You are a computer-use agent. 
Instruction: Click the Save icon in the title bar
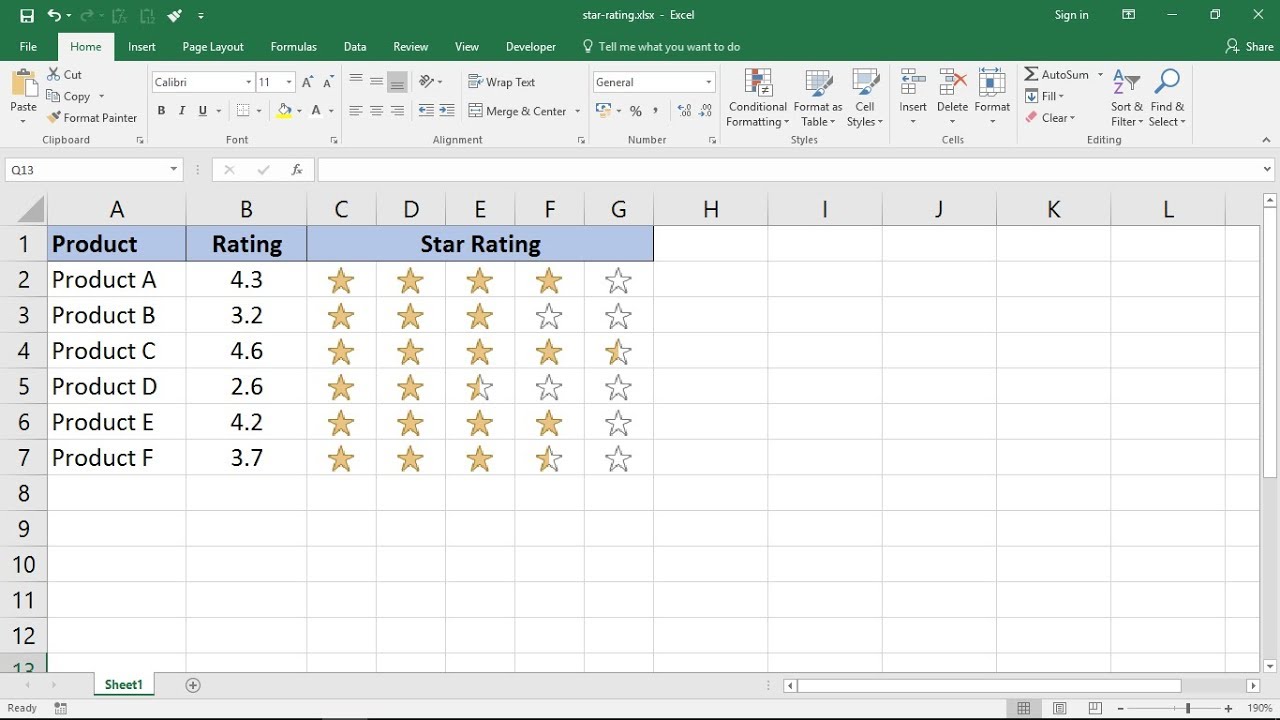coord(27,15)
